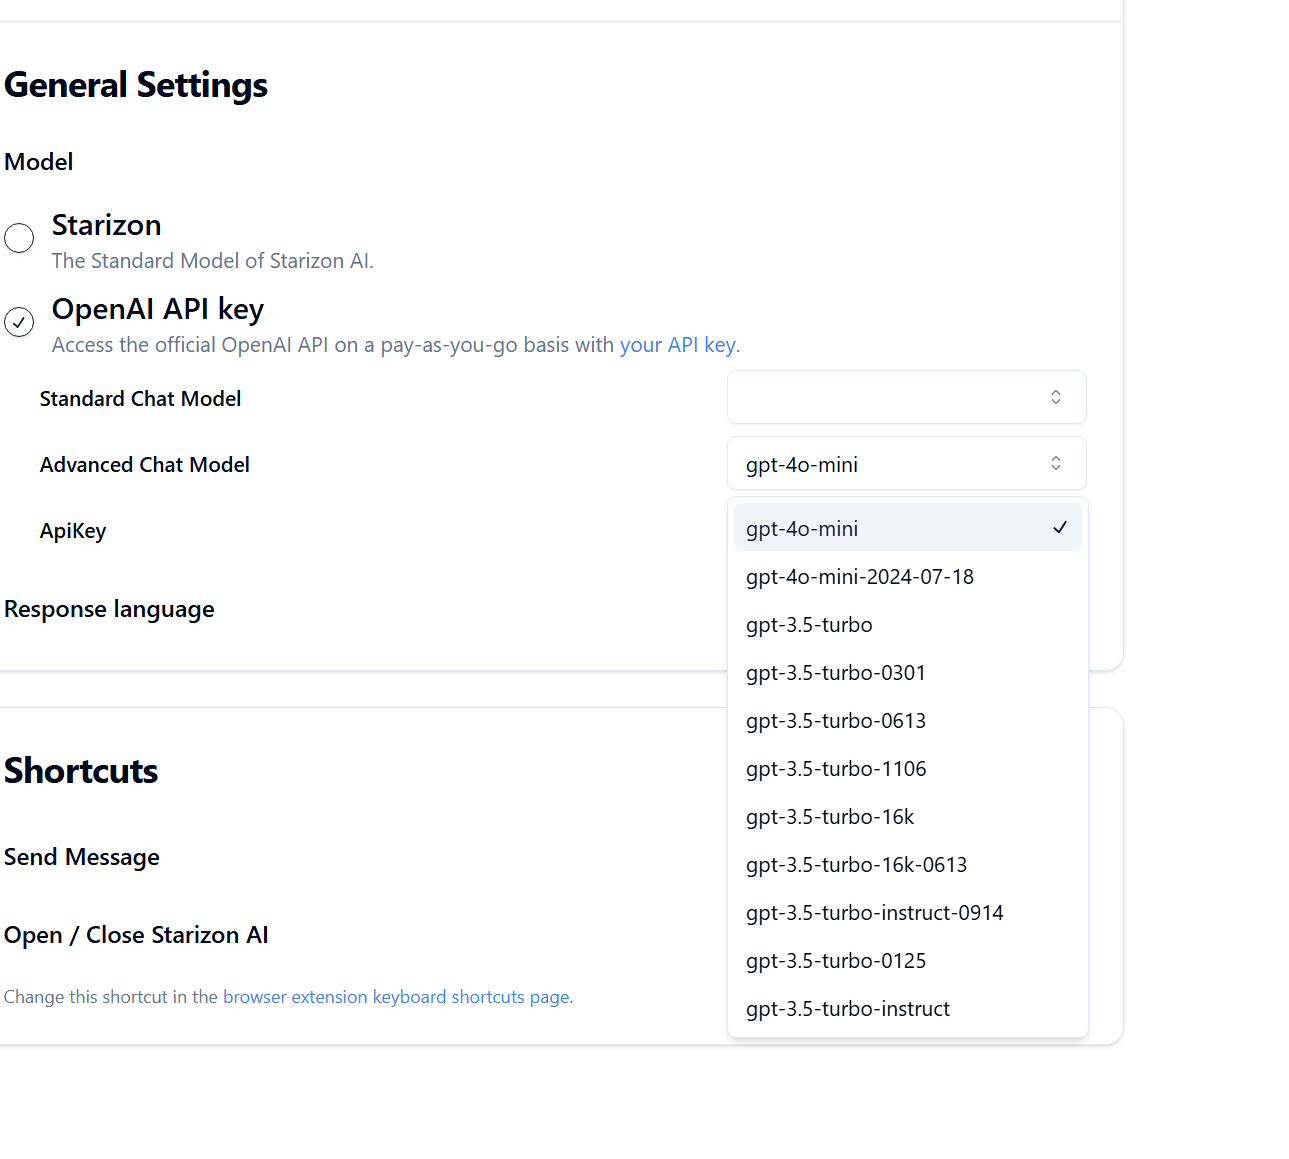The image size is (1289, 1159).
Task: Click the Shortcuts heading
Action: click(x=81, y=771)
